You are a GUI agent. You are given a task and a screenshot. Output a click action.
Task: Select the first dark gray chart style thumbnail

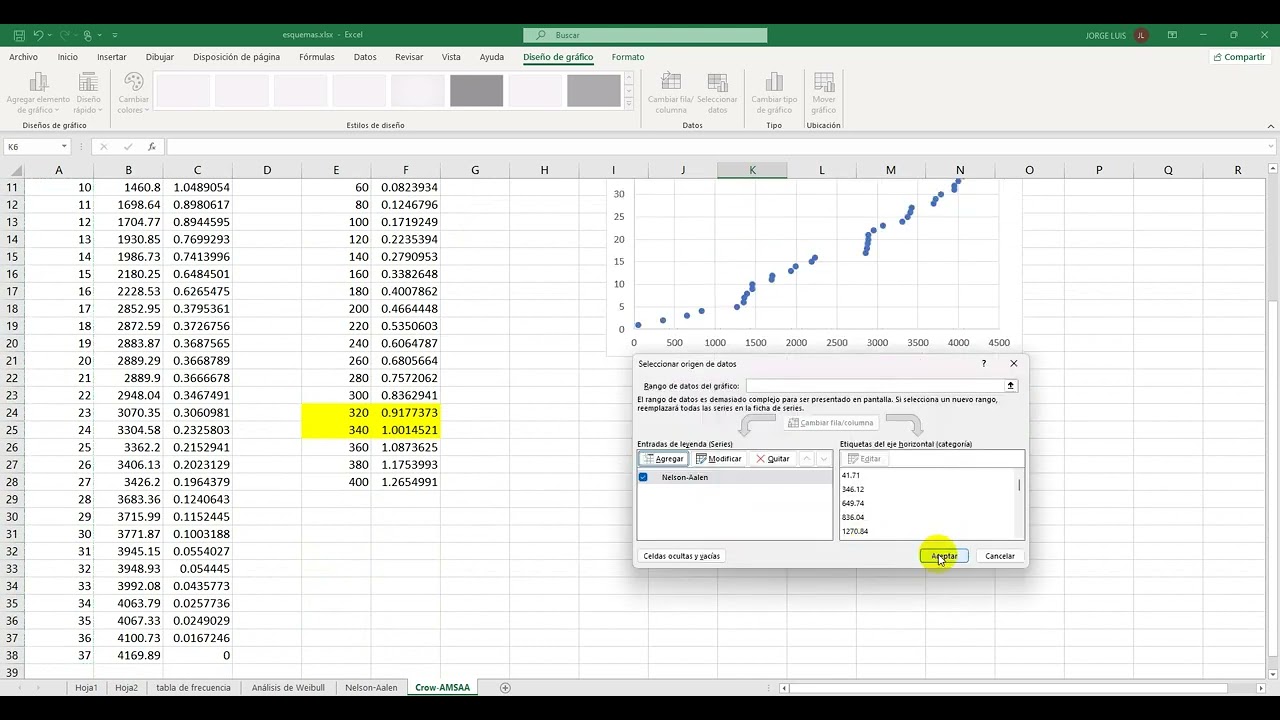[x=476, y=91]
